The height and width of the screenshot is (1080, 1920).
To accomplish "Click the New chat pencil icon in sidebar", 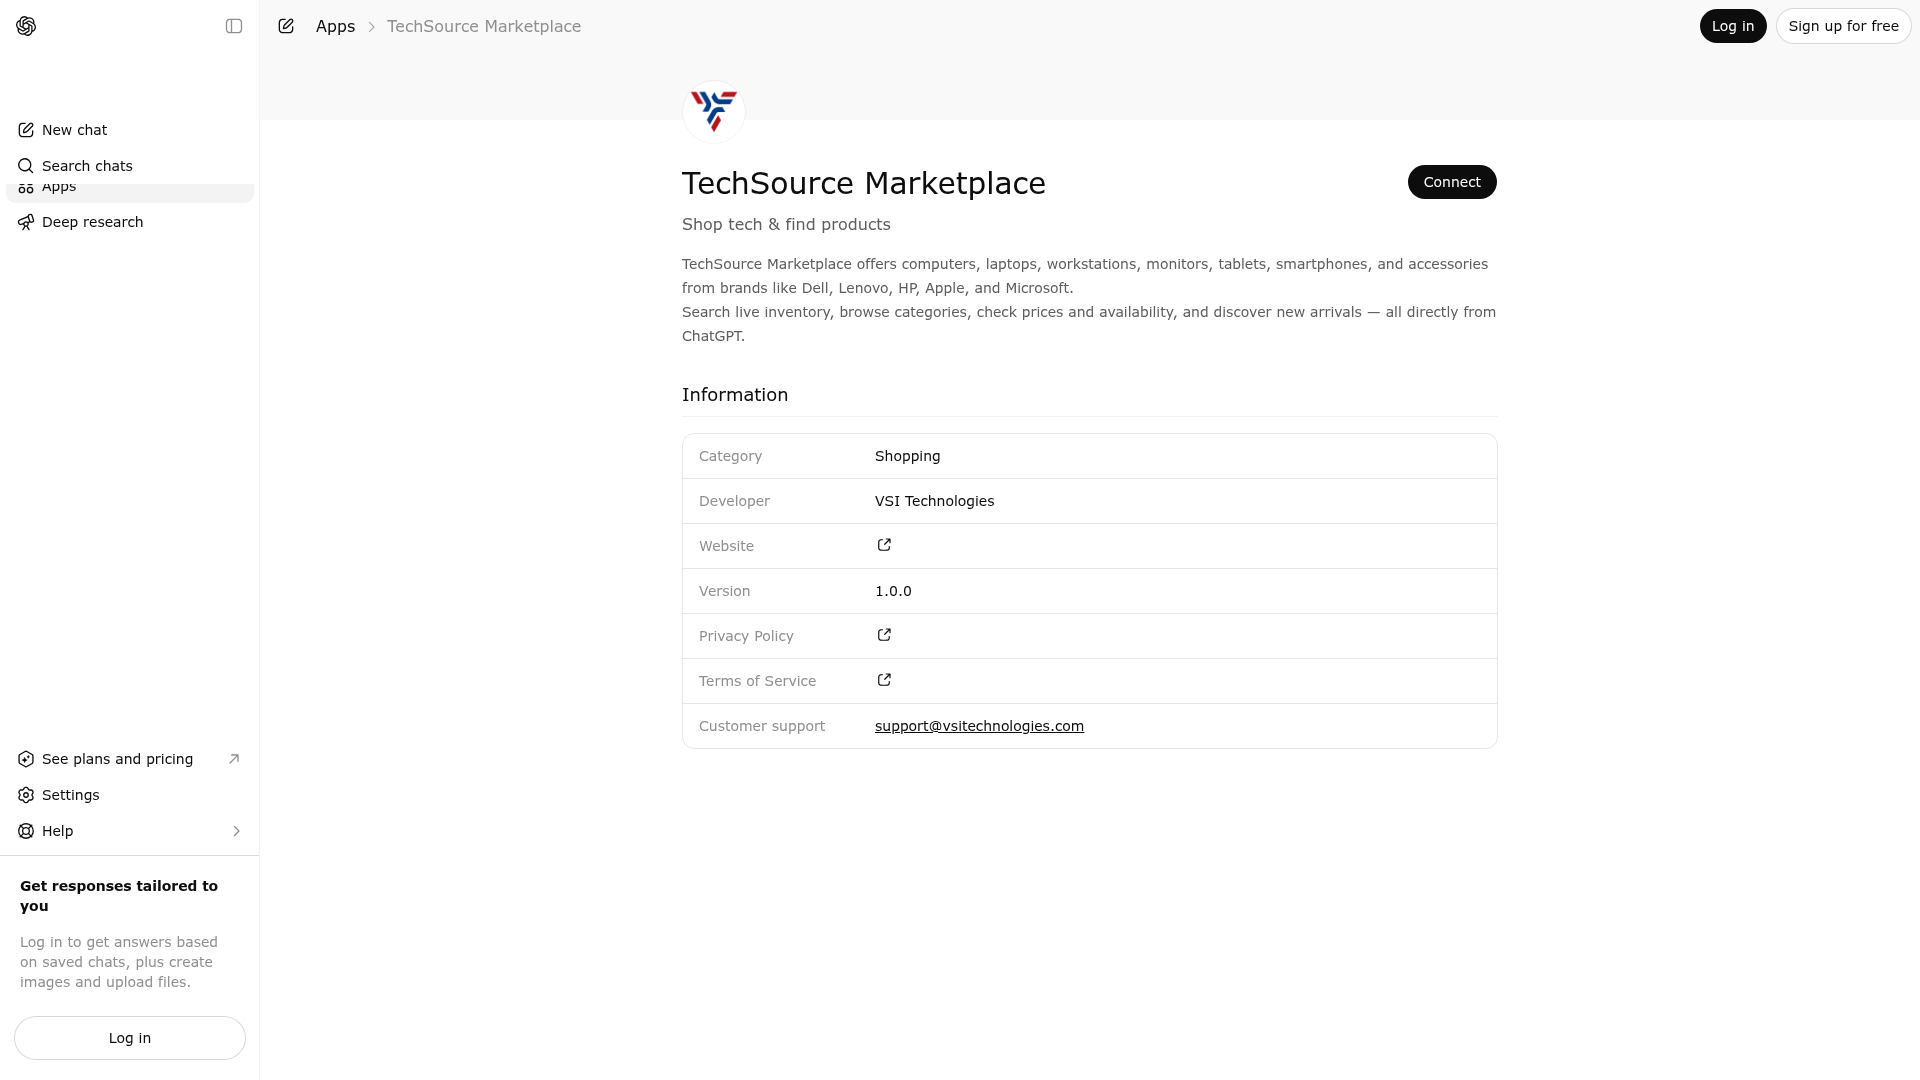I will coord(26,130).
